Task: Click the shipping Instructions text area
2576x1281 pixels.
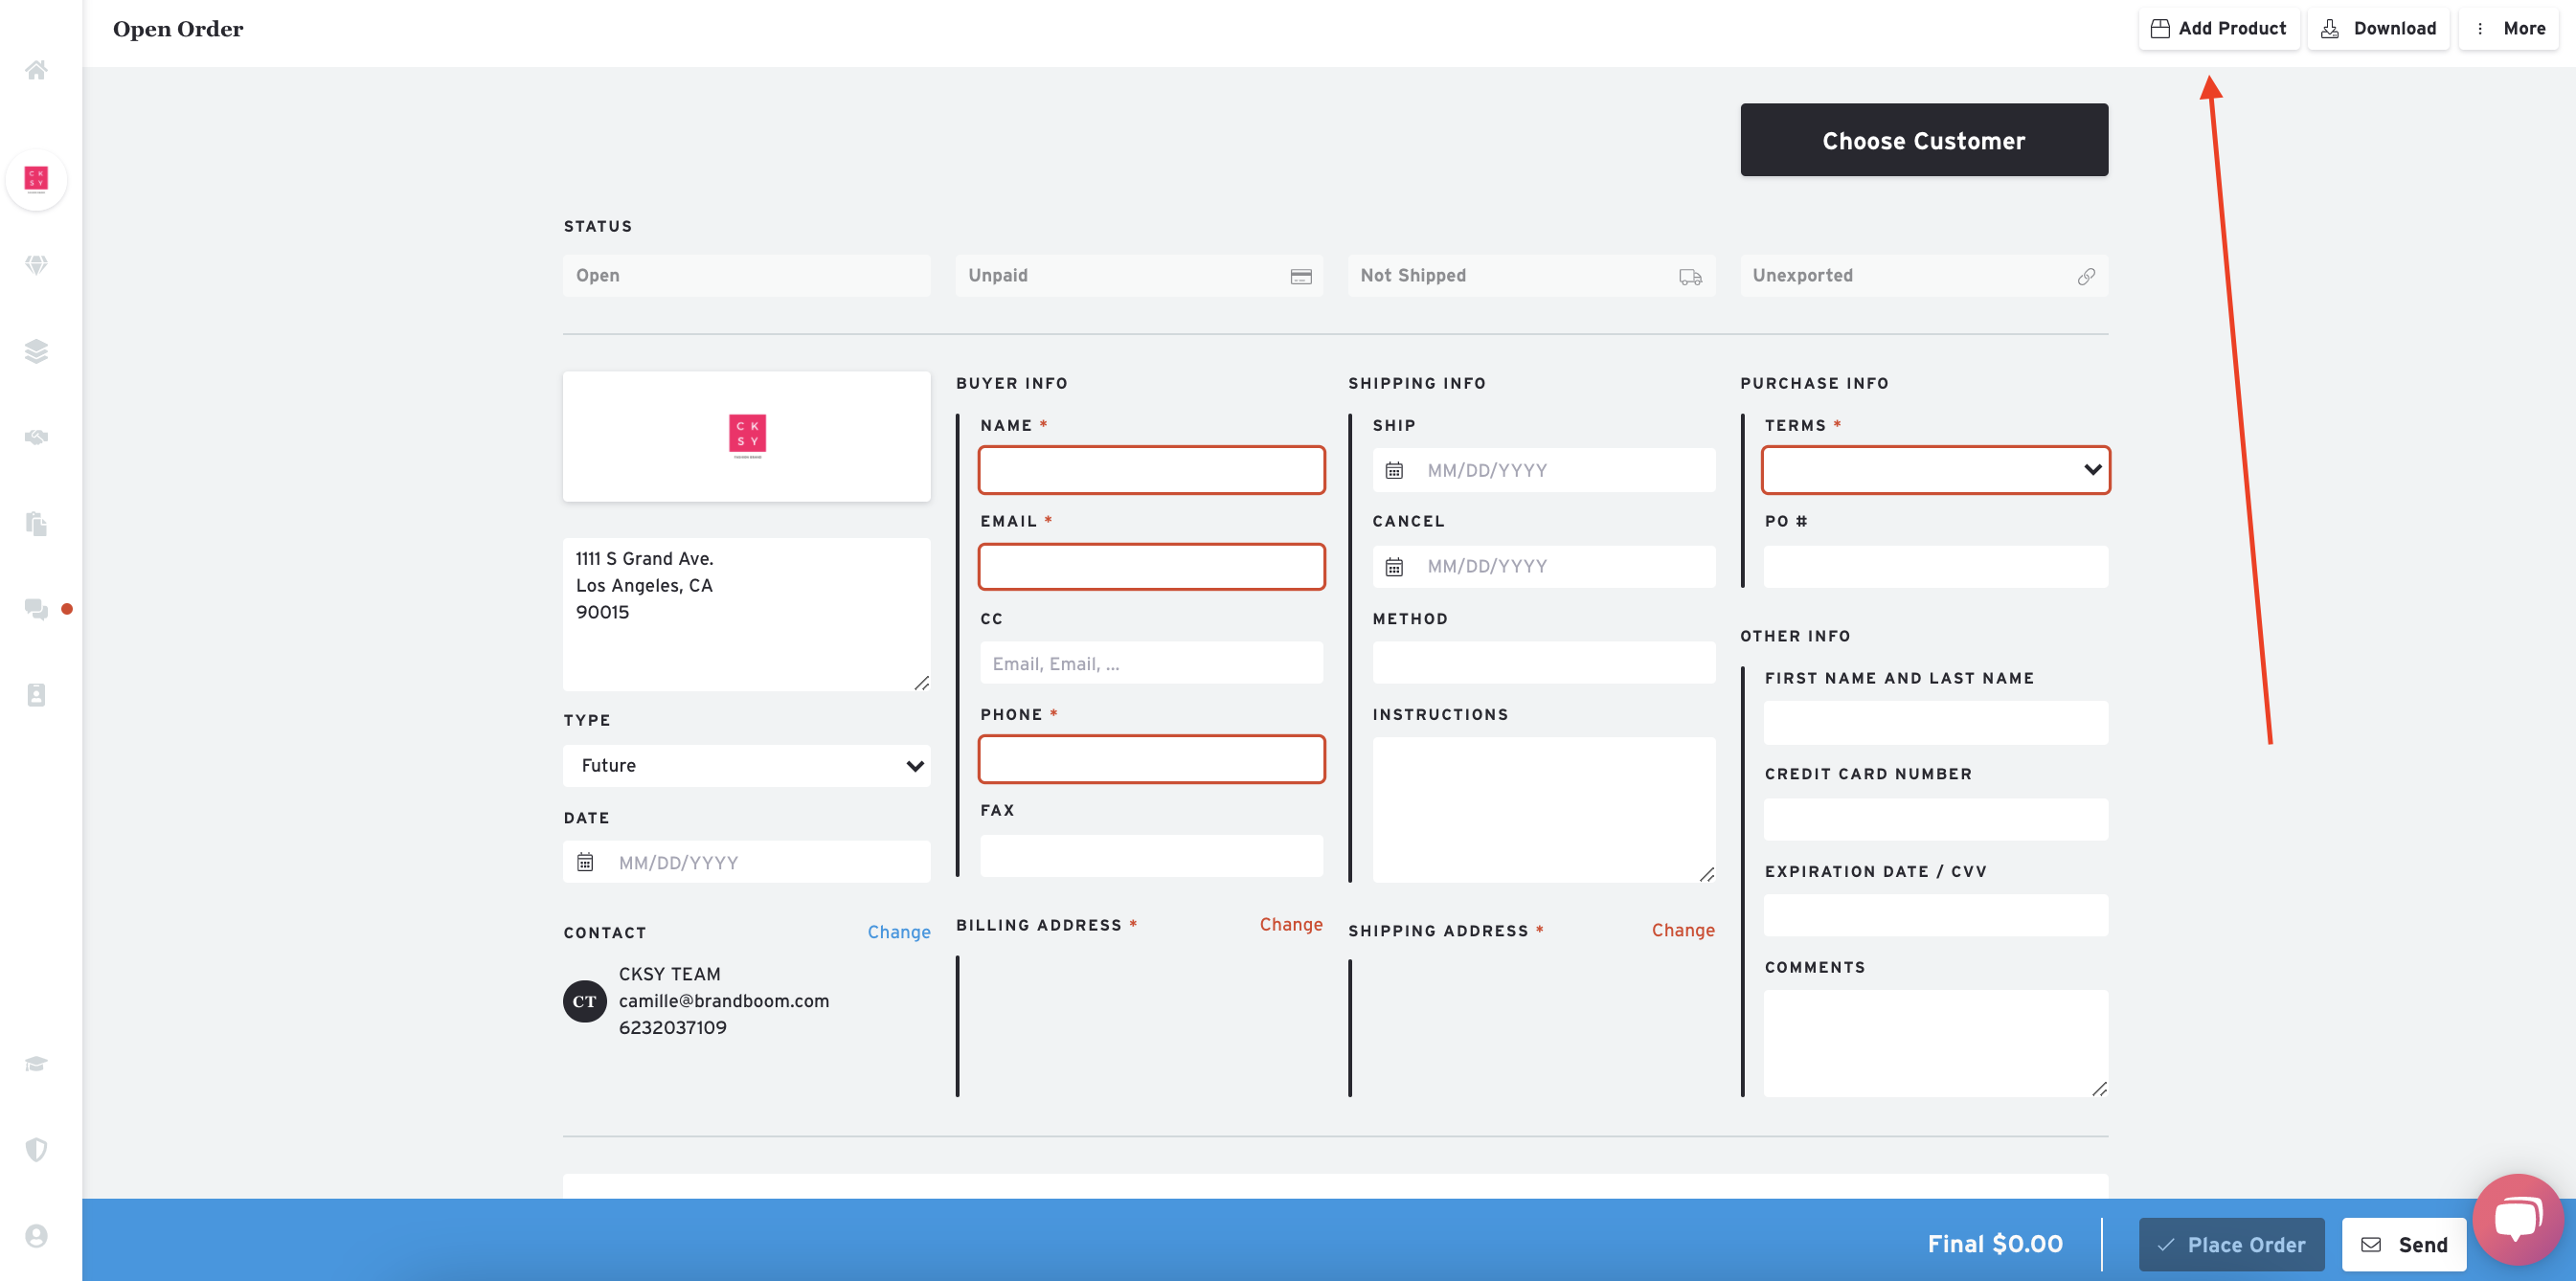Action: tap(1544, 810)
